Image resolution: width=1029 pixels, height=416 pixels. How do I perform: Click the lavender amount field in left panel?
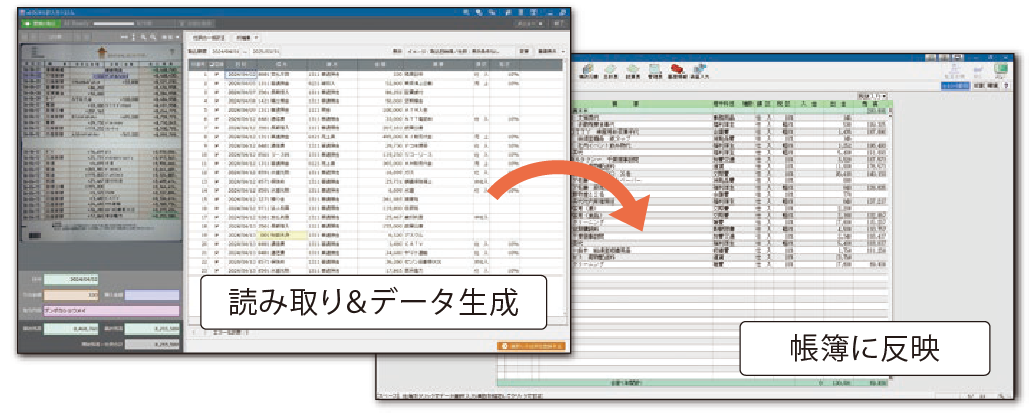pyautogui.click(x=152, y=295)
